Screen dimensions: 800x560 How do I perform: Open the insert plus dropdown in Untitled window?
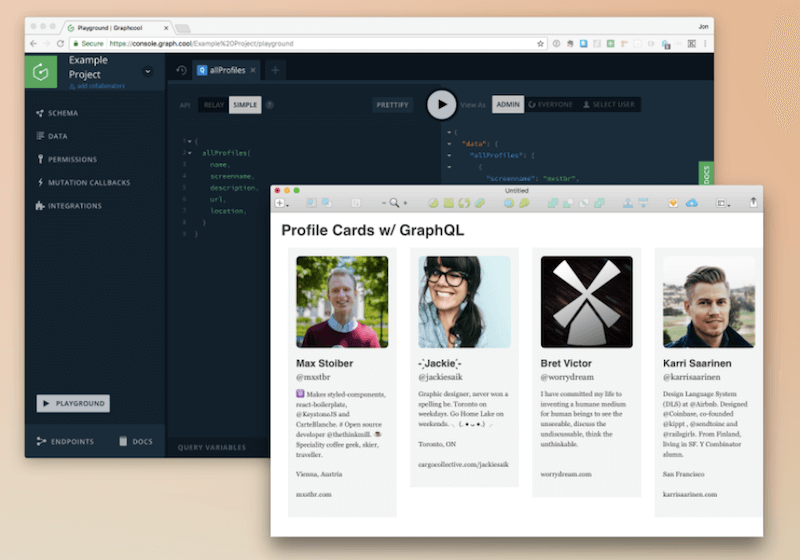[x=282, y=203]
